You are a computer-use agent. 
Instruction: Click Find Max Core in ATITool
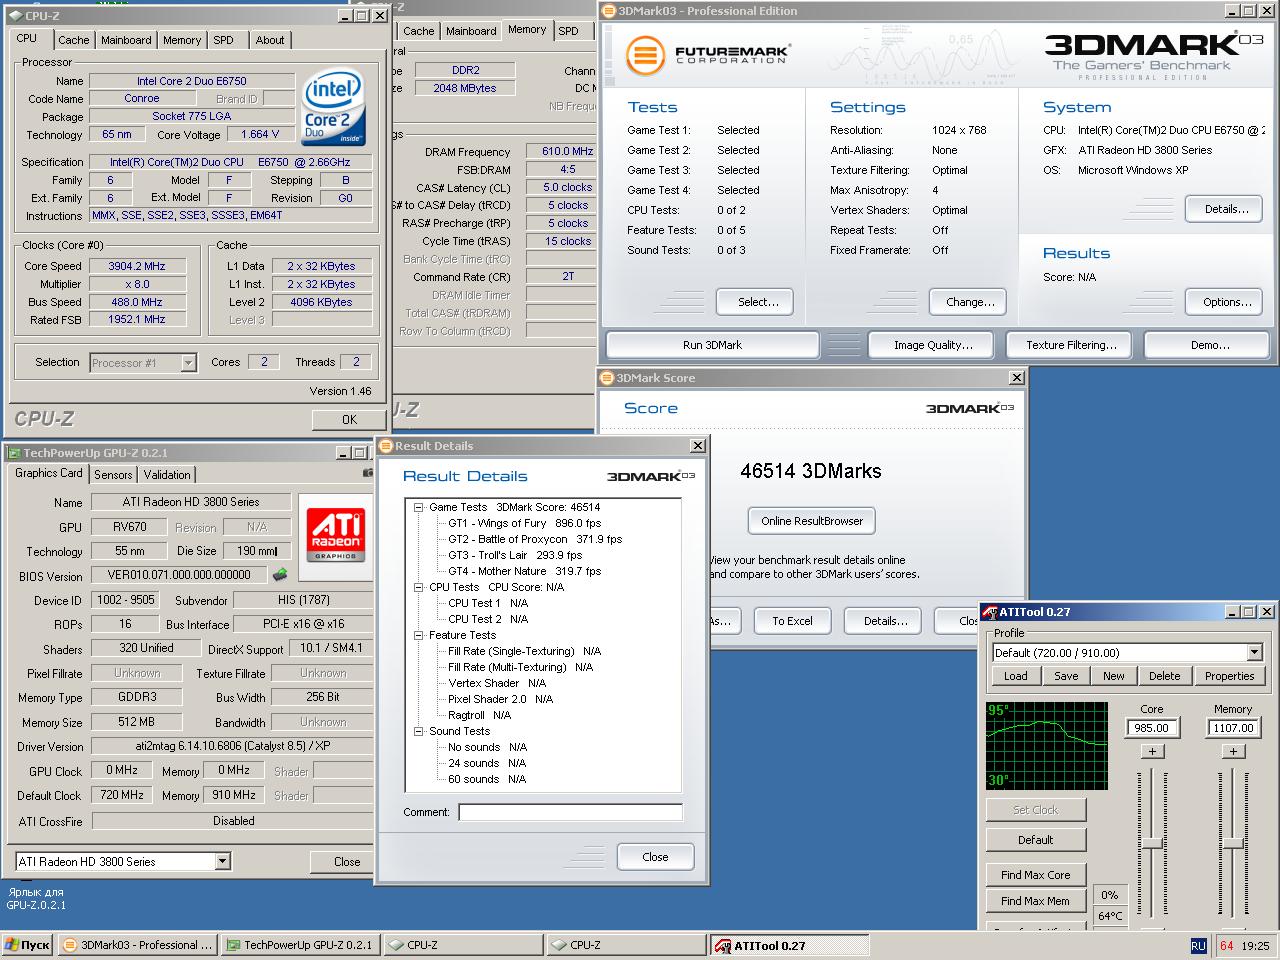[1035, 875]
